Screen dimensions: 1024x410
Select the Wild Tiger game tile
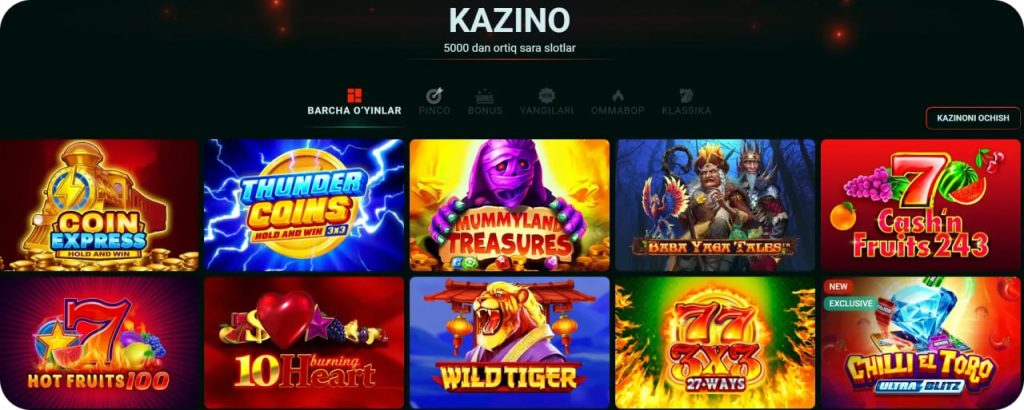[509, 343]
